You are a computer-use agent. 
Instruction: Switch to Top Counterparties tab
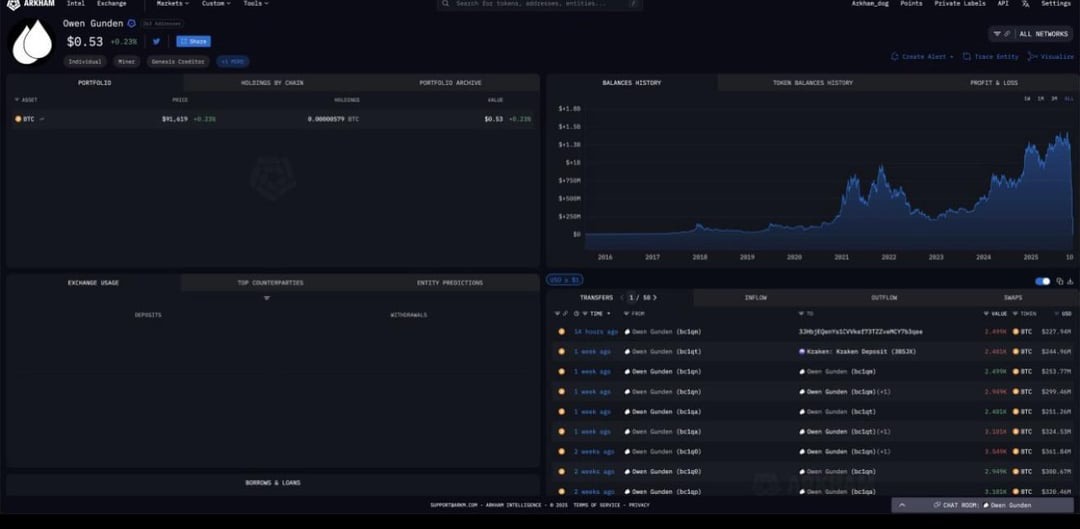270,283
